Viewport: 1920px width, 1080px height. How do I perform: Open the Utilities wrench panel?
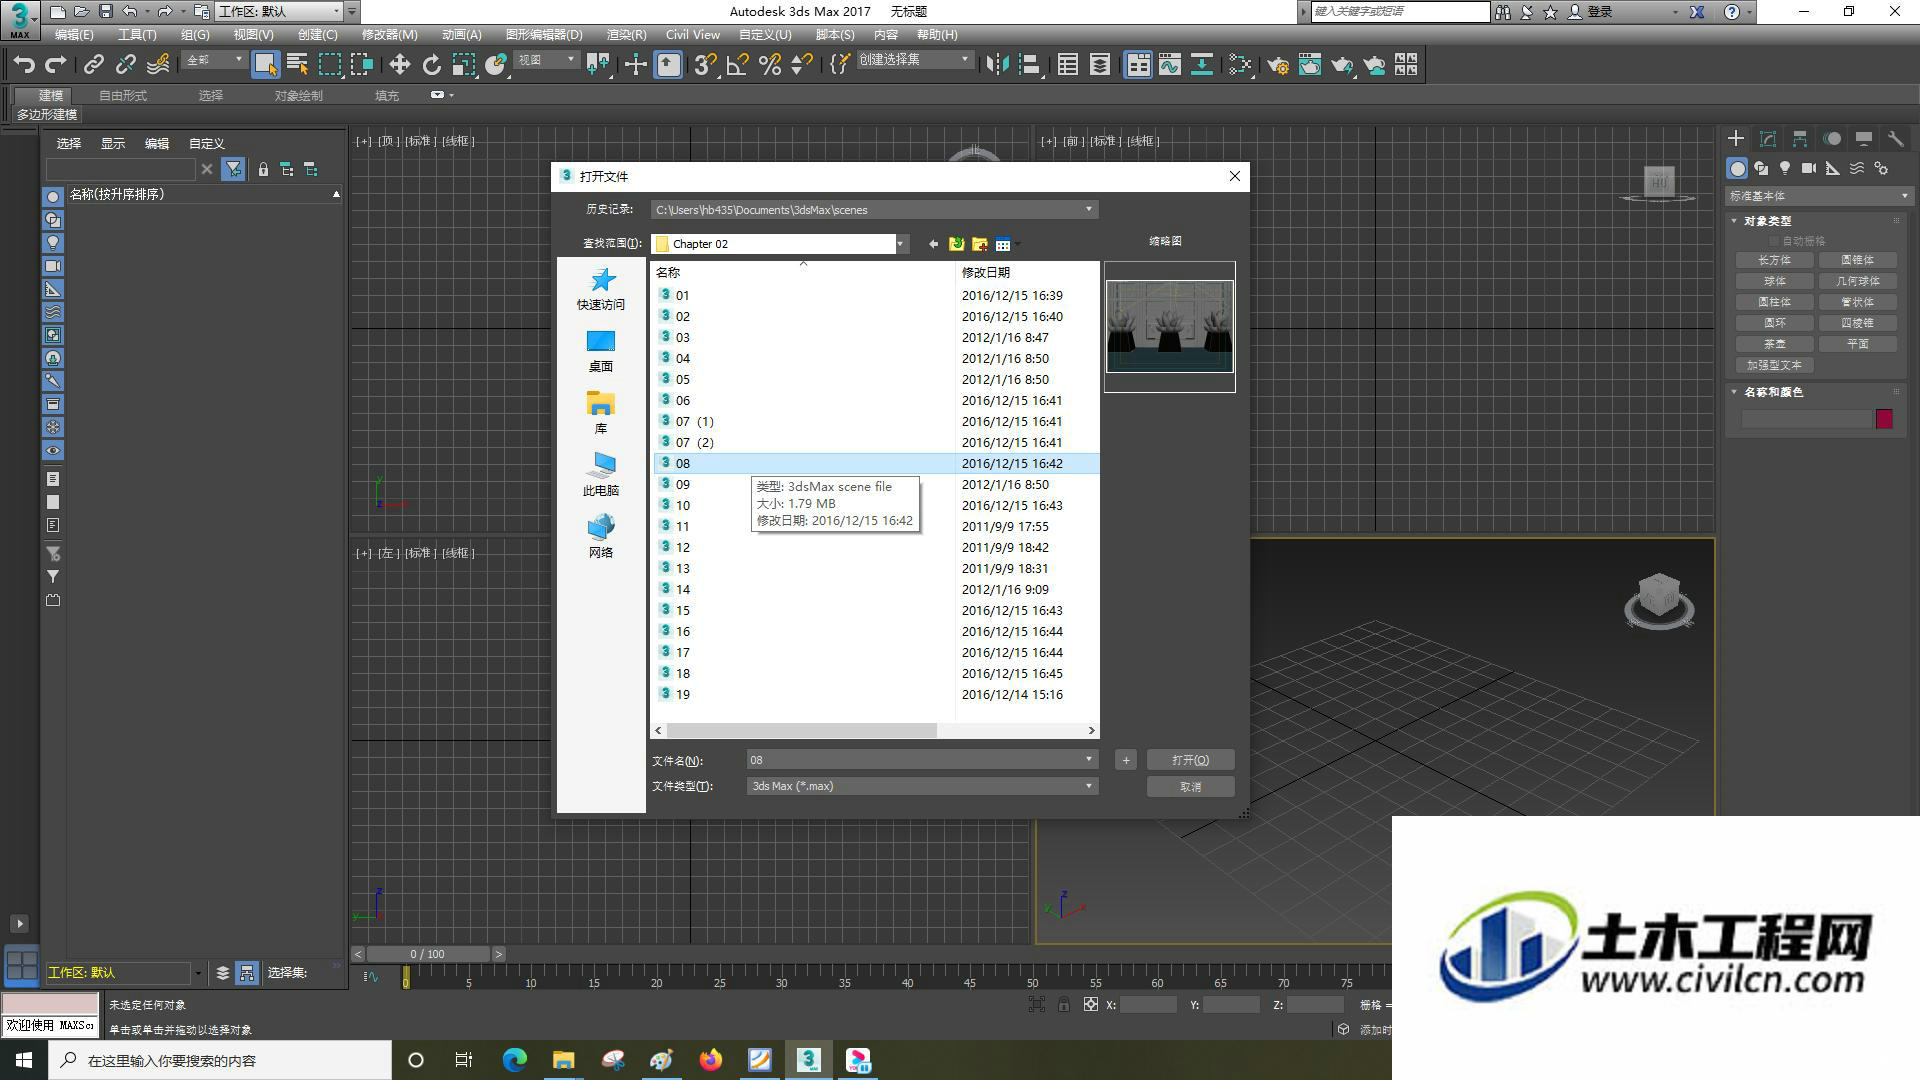coord(1895,139)
